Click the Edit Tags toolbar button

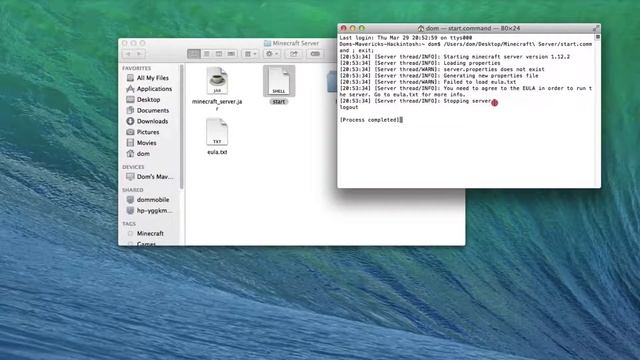coord(315,54)
